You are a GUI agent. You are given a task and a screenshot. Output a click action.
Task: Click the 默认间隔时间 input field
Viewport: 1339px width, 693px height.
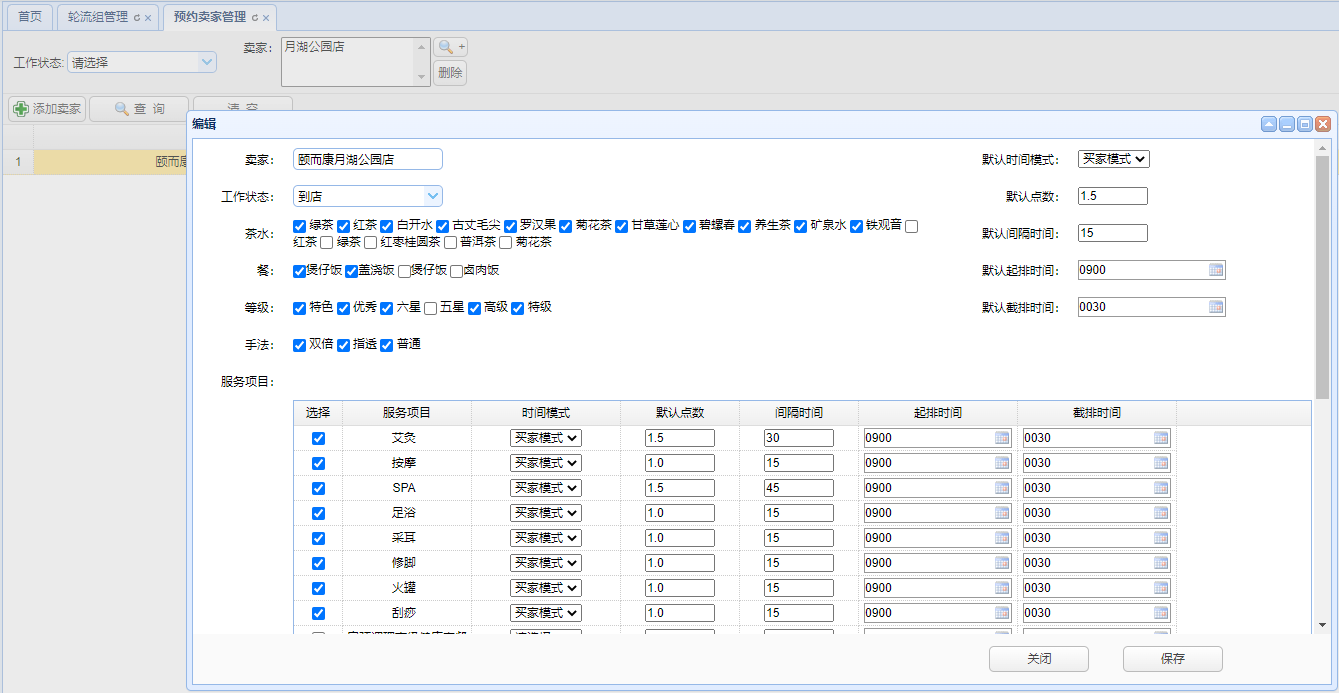pyautogui.click(x=1113, y=233)
